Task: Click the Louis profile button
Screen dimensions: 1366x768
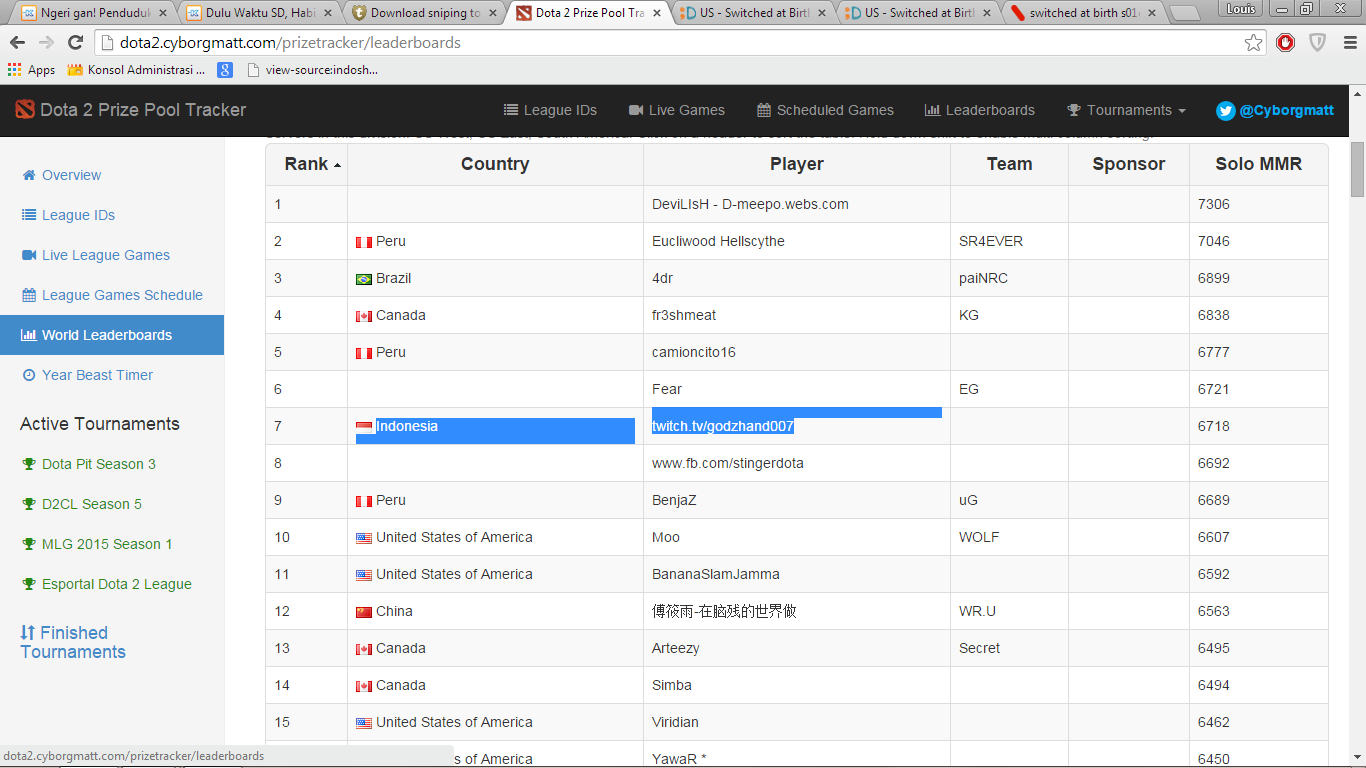Action: click(1241, 8)
